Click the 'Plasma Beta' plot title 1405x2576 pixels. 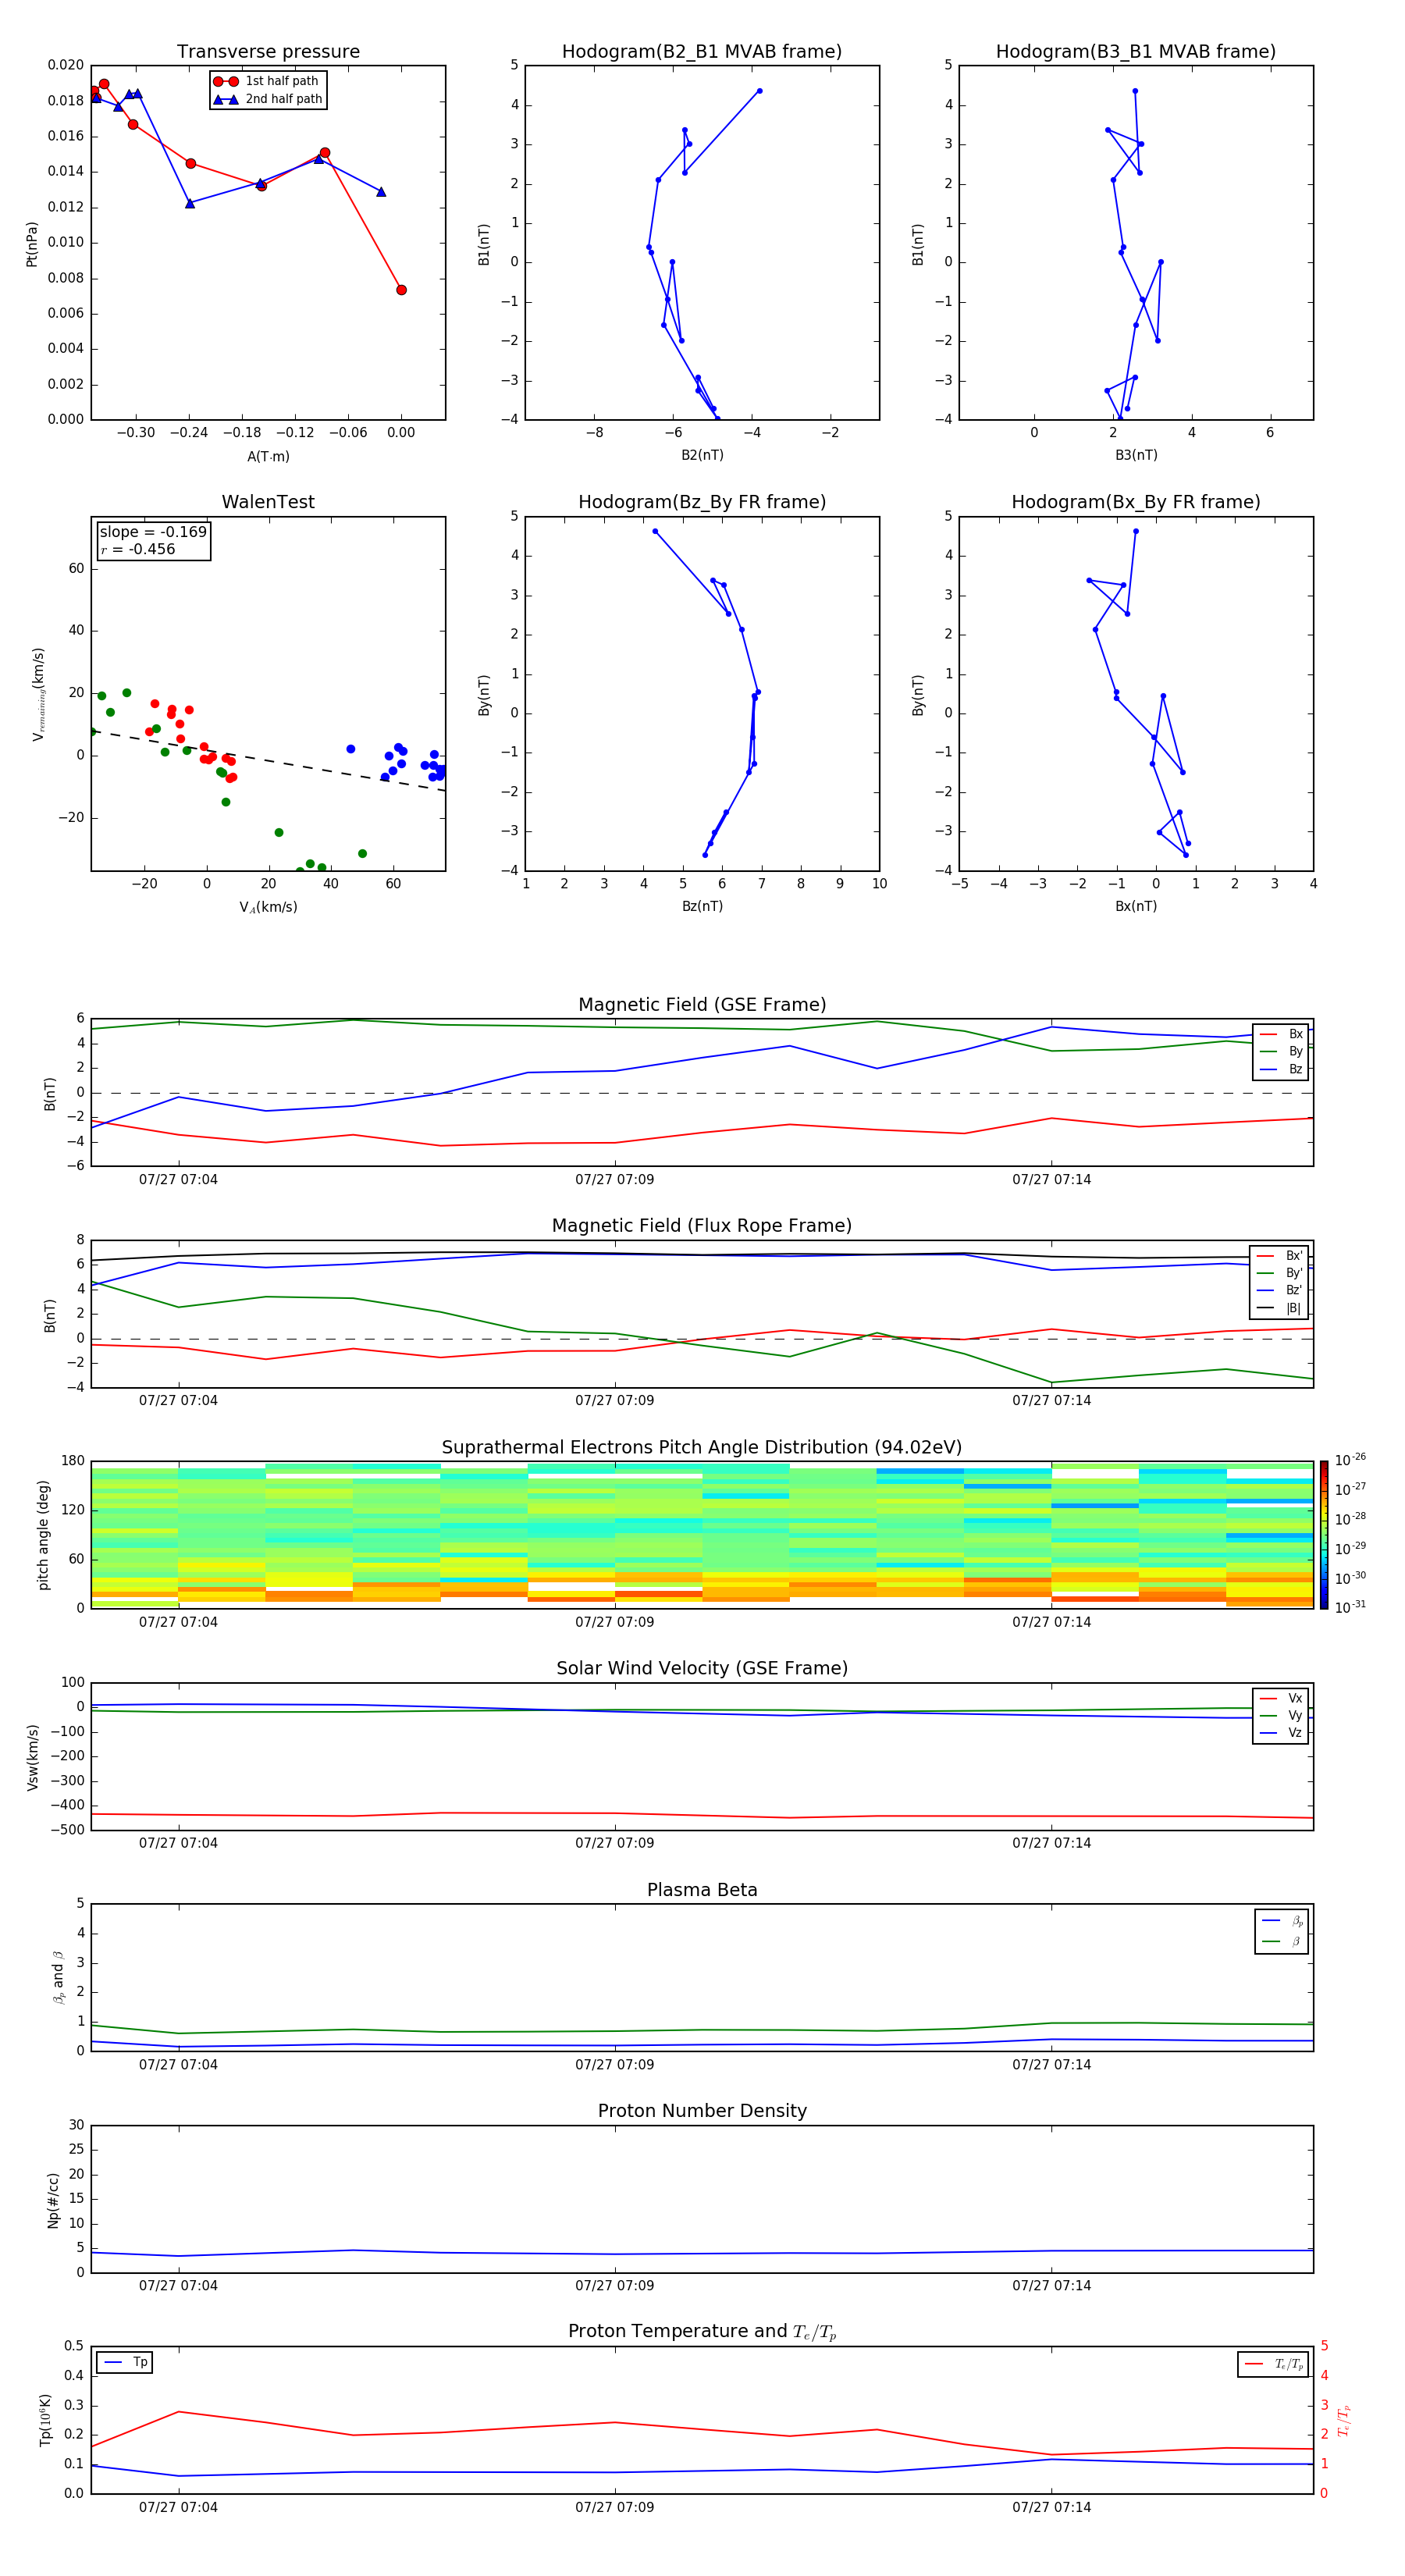click(702, 1890)
